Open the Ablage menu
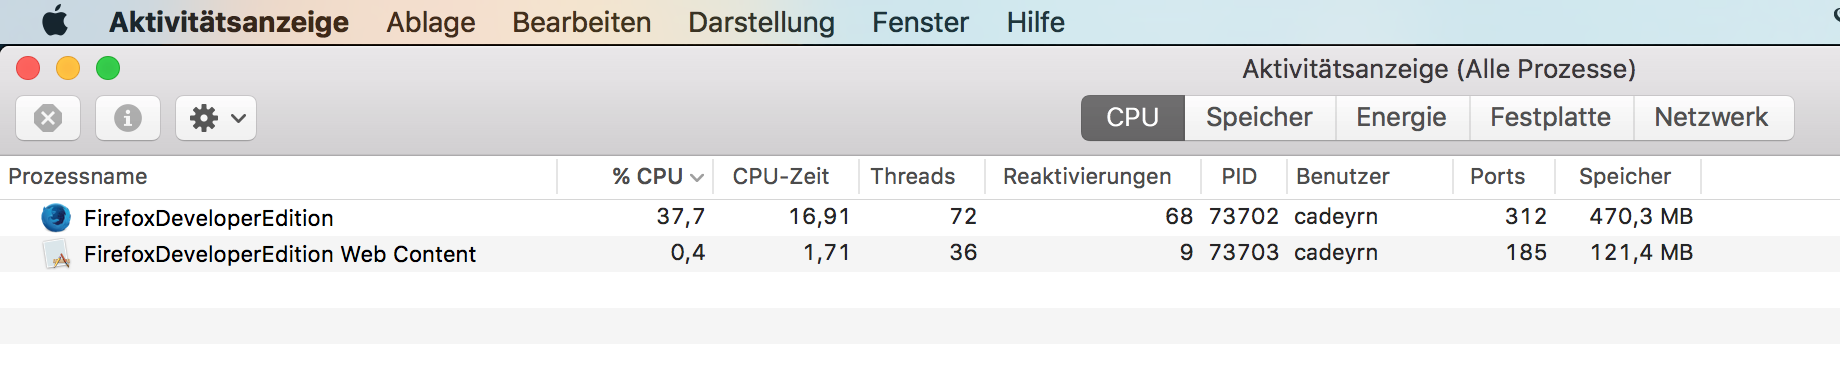The image size is (1840, 368). [431, 22]
